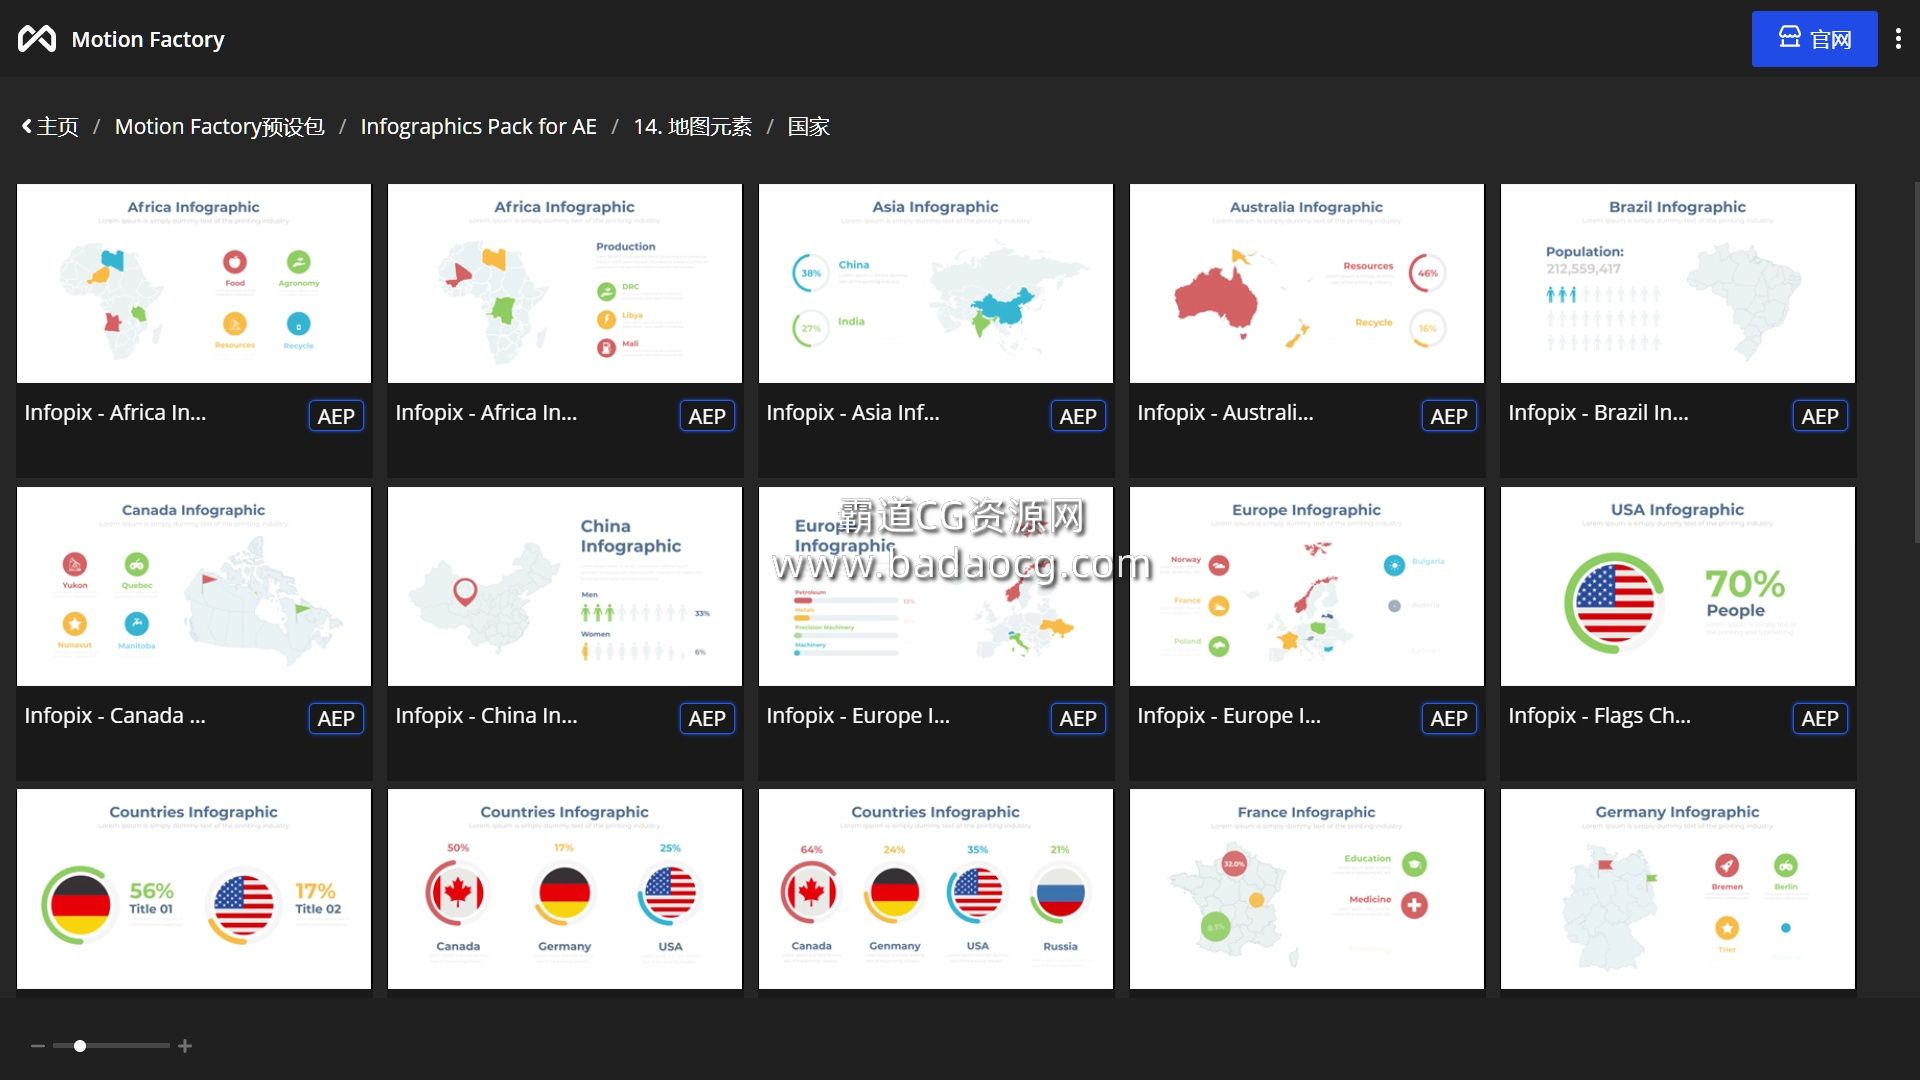Viewport: 1920px width, 1080px height.
Task: Click AEP badge on Infopix - Europe I... item below Petroleum thumbnail
Action: 1078,718
